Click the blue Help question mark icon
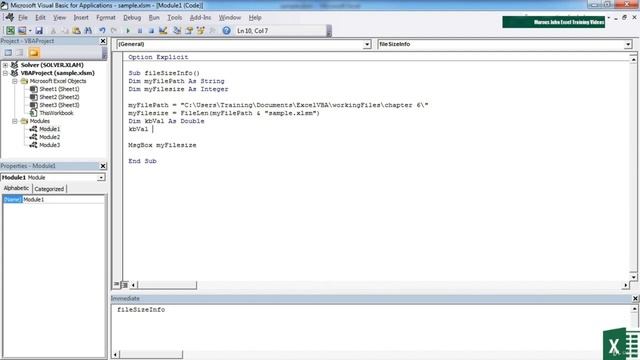Screen dimensions: 640x360 pos(227,31)
